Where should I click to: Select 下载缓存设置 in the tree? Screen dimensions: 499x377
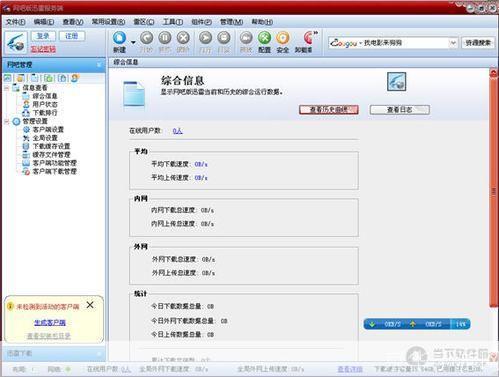coord(51,146)
